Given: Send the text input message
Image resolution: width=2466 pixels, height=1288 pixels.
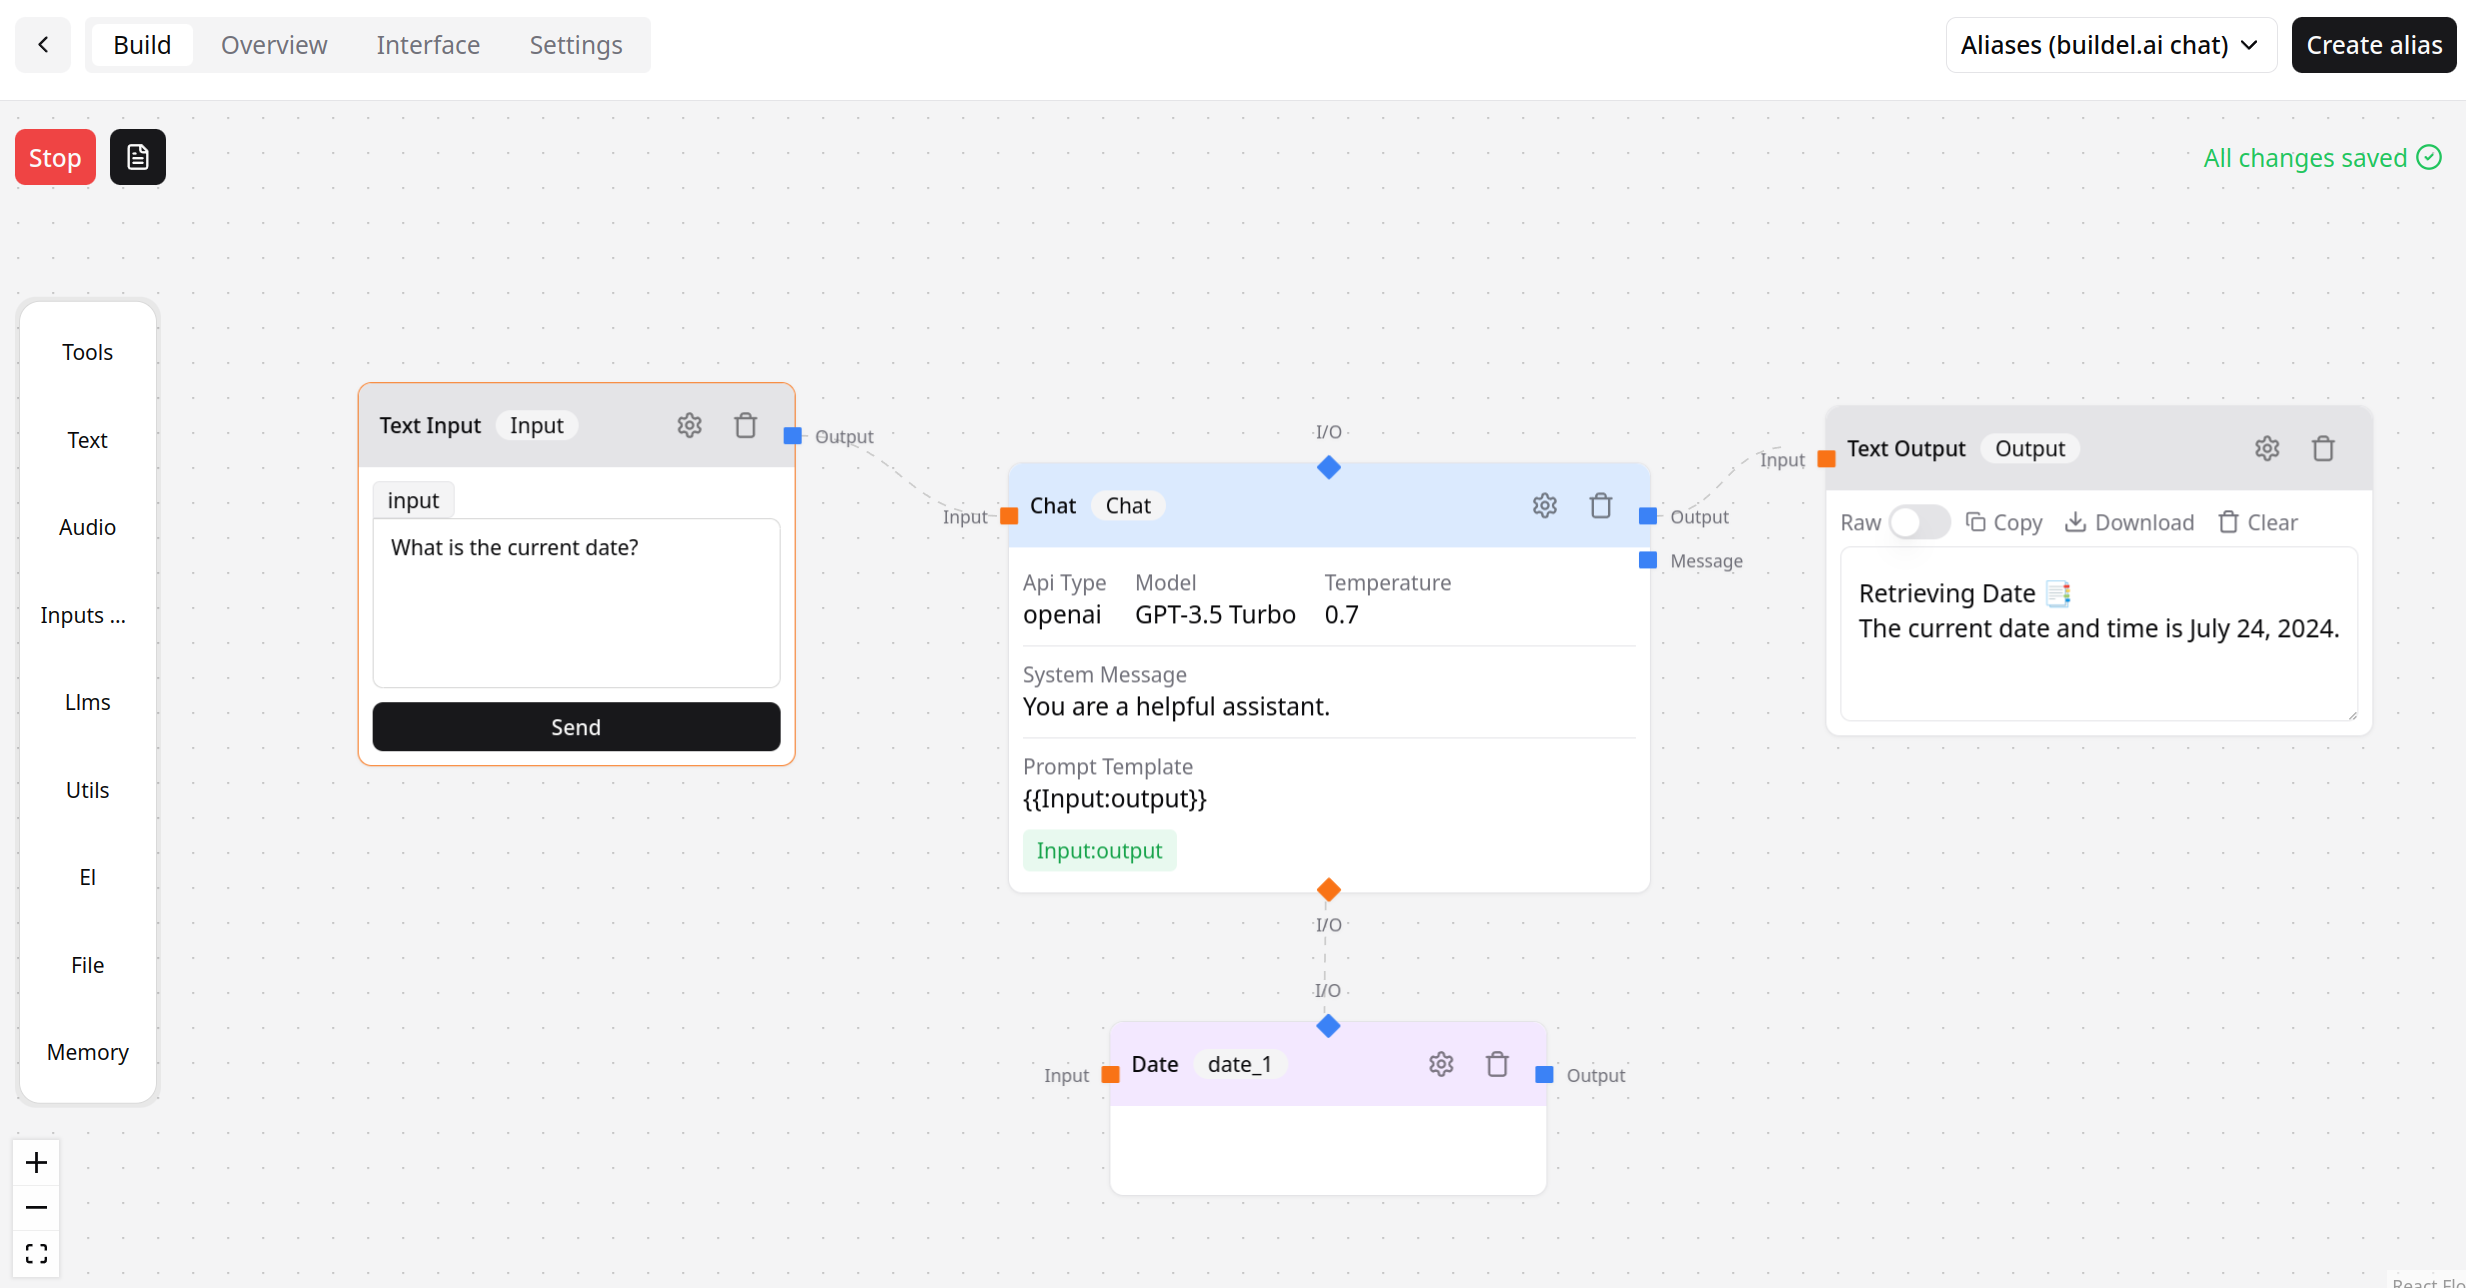Looking at the screenshot, I should coord(576,727).
